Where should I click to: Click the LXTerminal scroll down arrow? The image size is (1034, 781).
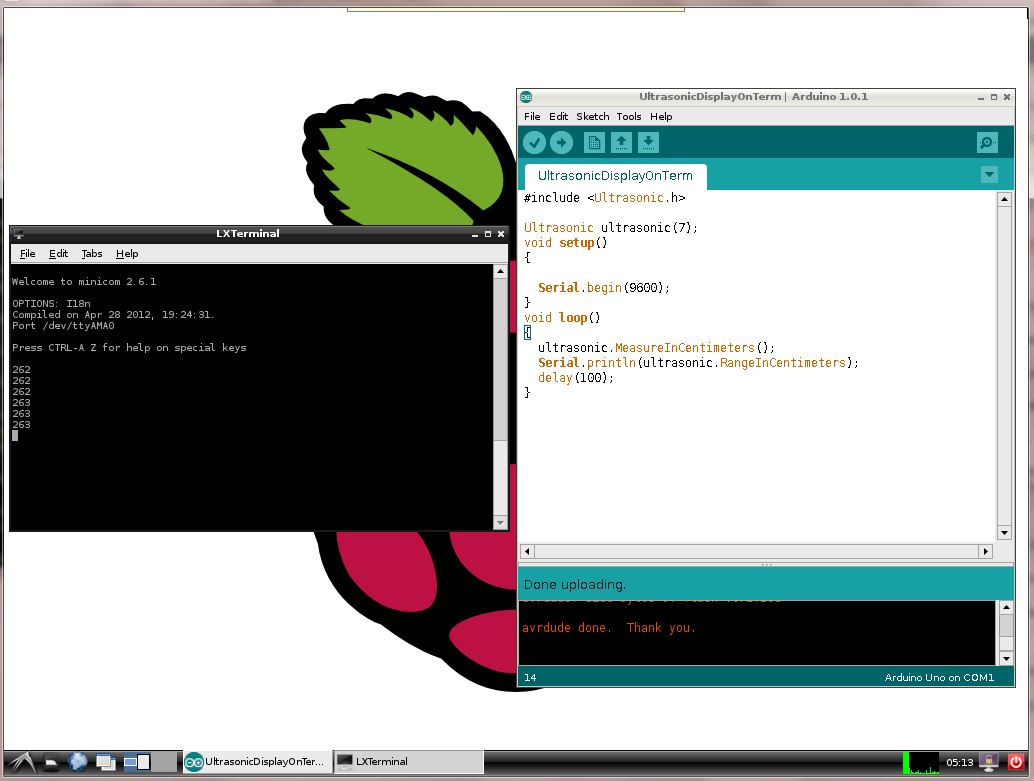pos(501,522)
